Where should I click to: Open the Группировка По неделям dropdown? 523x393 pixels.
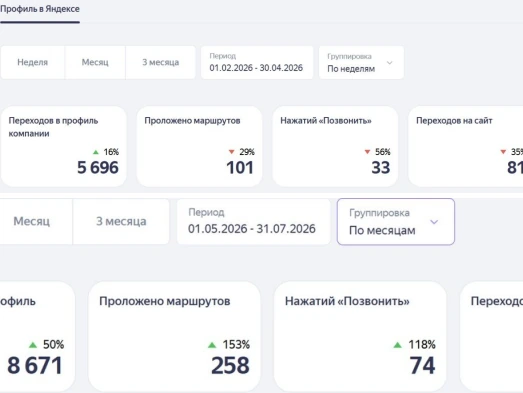tap(361, 62)
